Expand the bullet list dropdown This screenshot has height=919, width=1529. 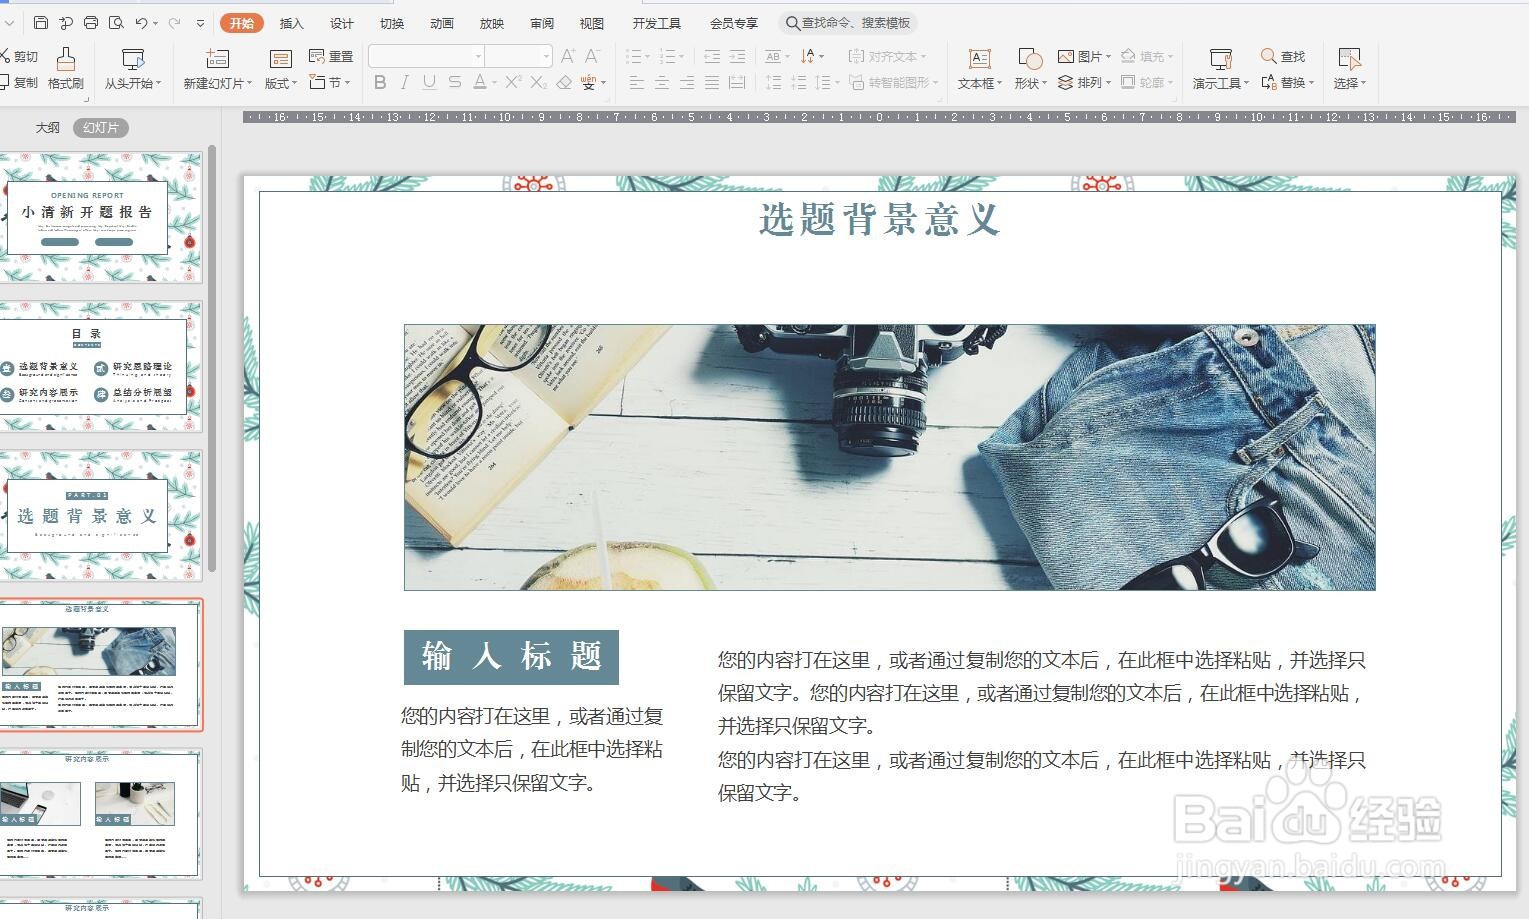(648, 56)
